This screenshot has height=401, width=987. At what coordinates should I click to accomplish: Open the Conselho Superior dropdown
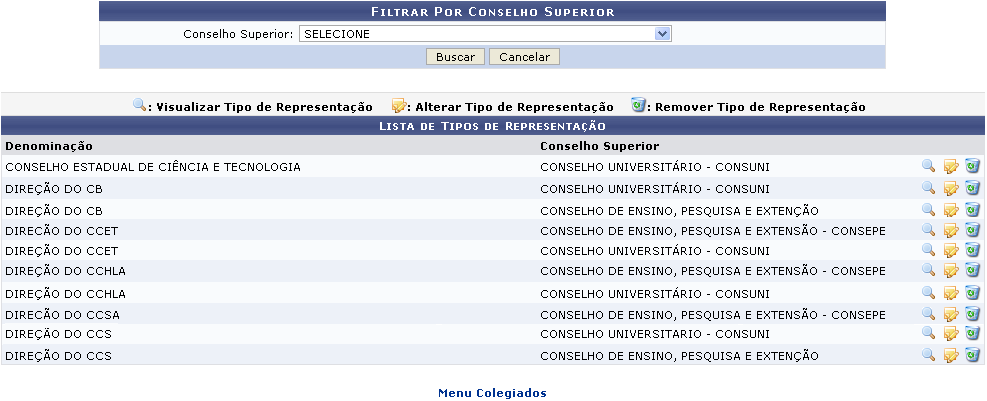[485, 34]
